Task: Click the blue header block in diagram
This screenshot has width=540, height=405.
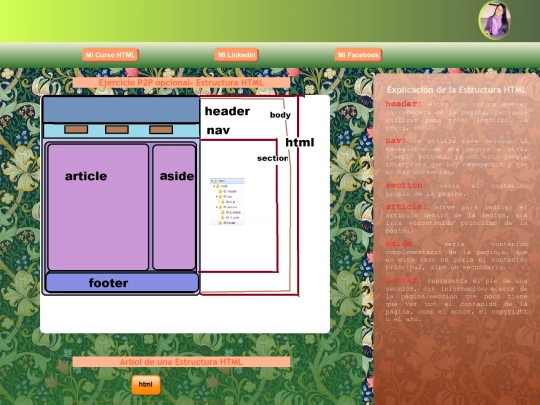Action: pyautogui.click(x=121, y=110)
